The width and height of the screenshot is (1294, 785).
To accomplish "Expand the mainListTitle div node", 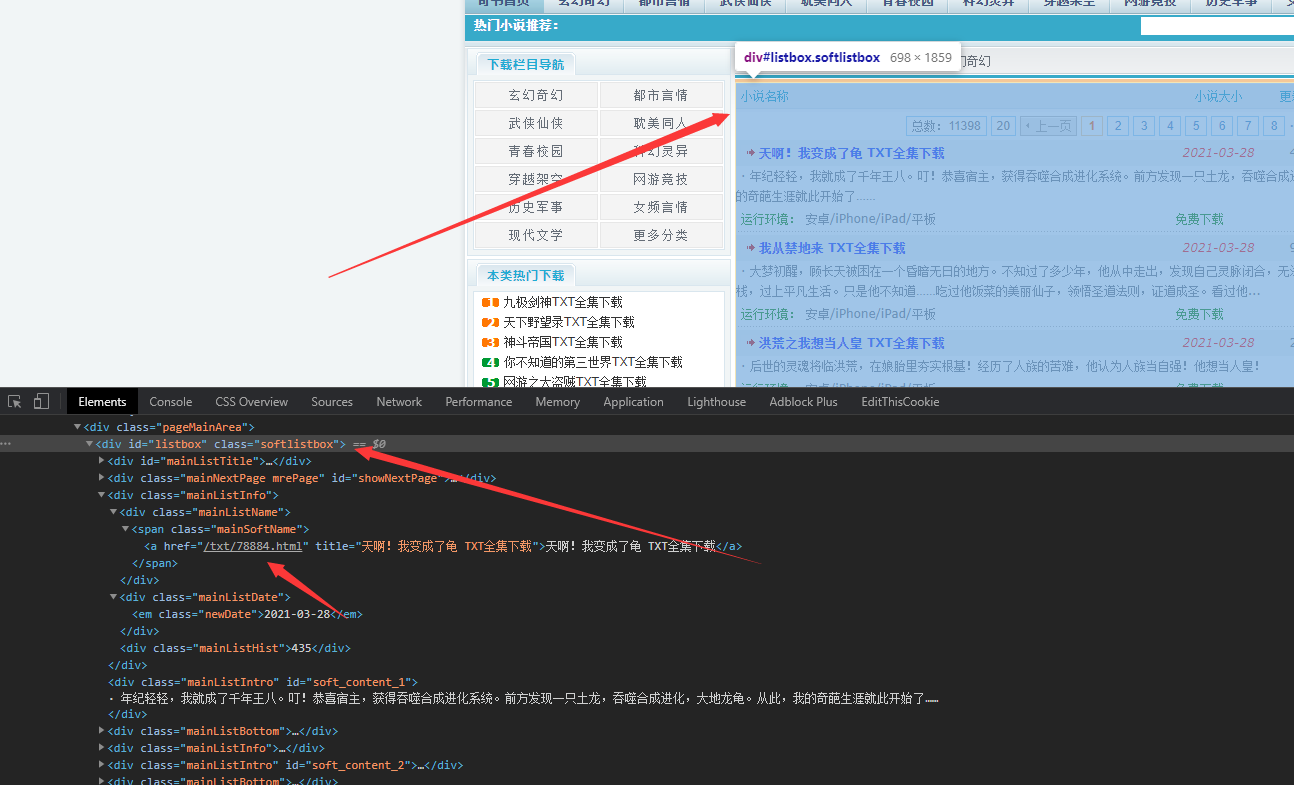I will click(101, 461).
